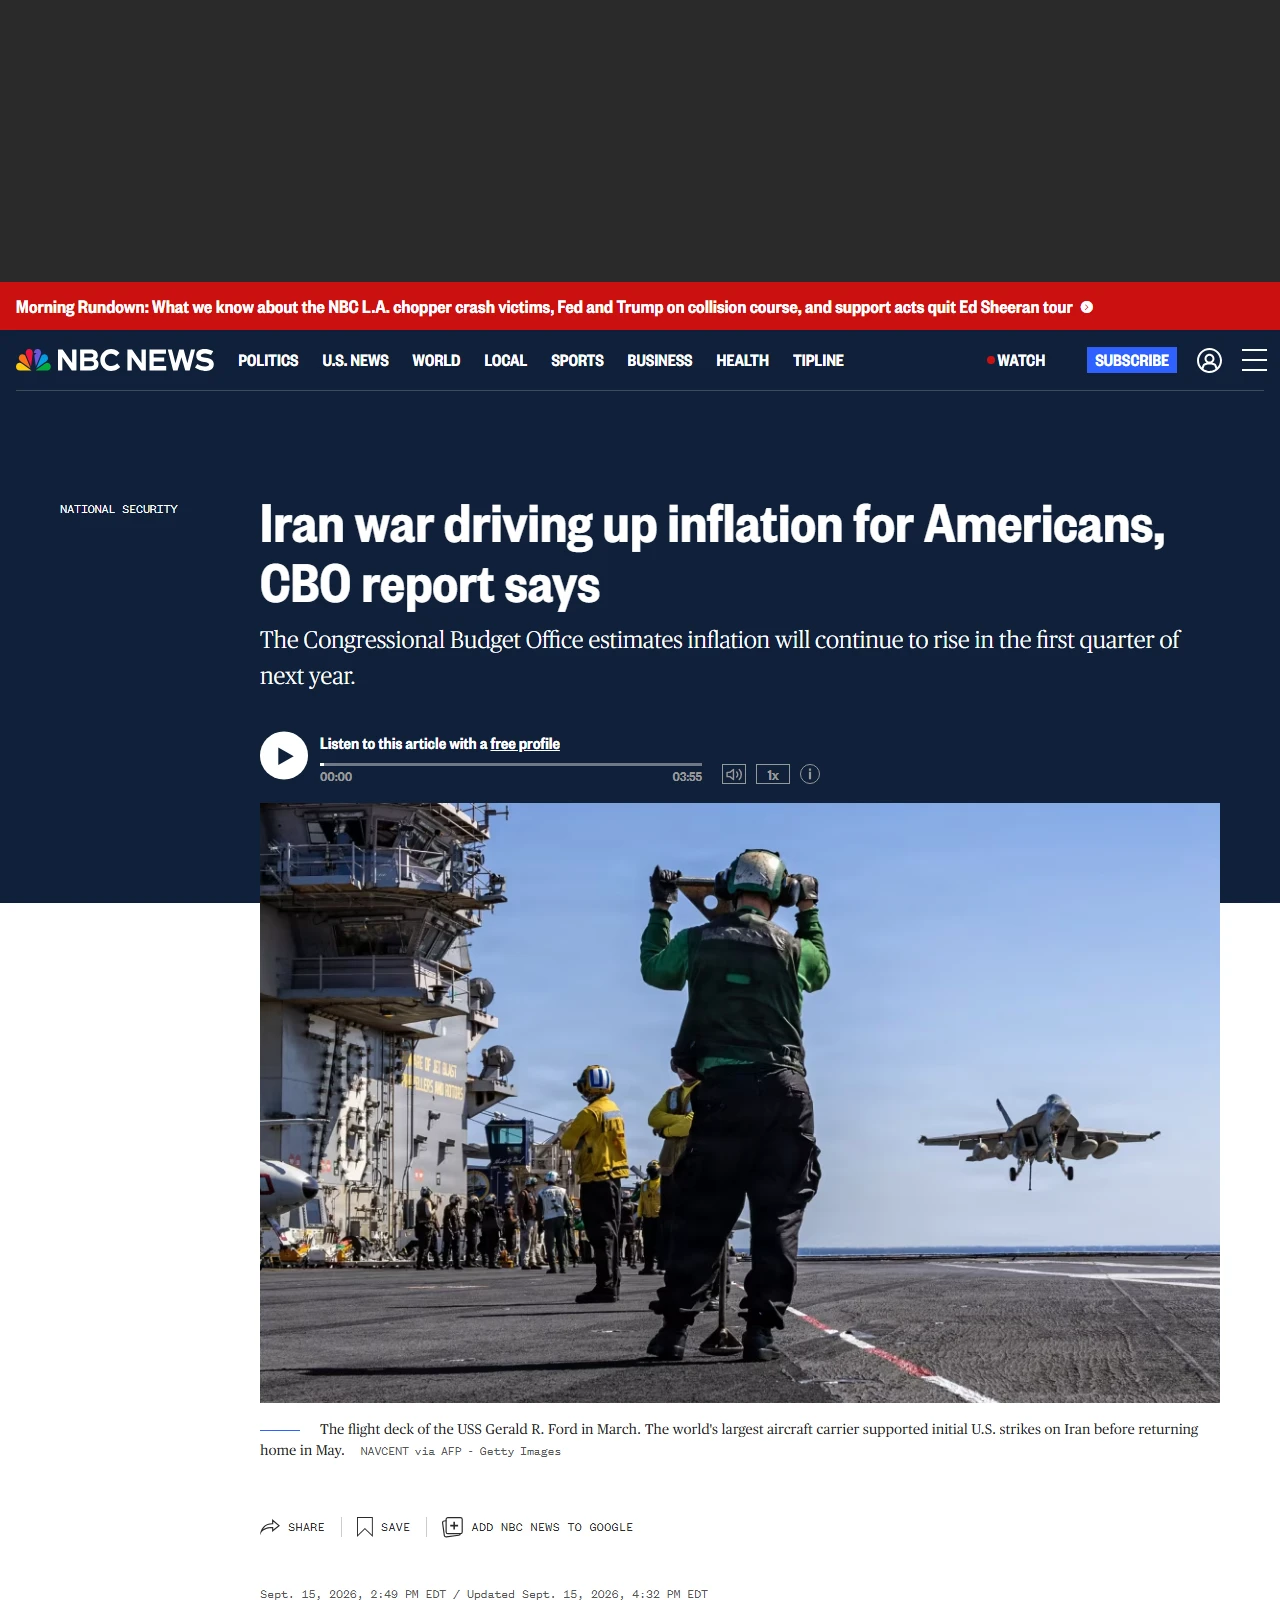Go to the Health section
The image size is (1280, 1600).
(x=742, y=360)
